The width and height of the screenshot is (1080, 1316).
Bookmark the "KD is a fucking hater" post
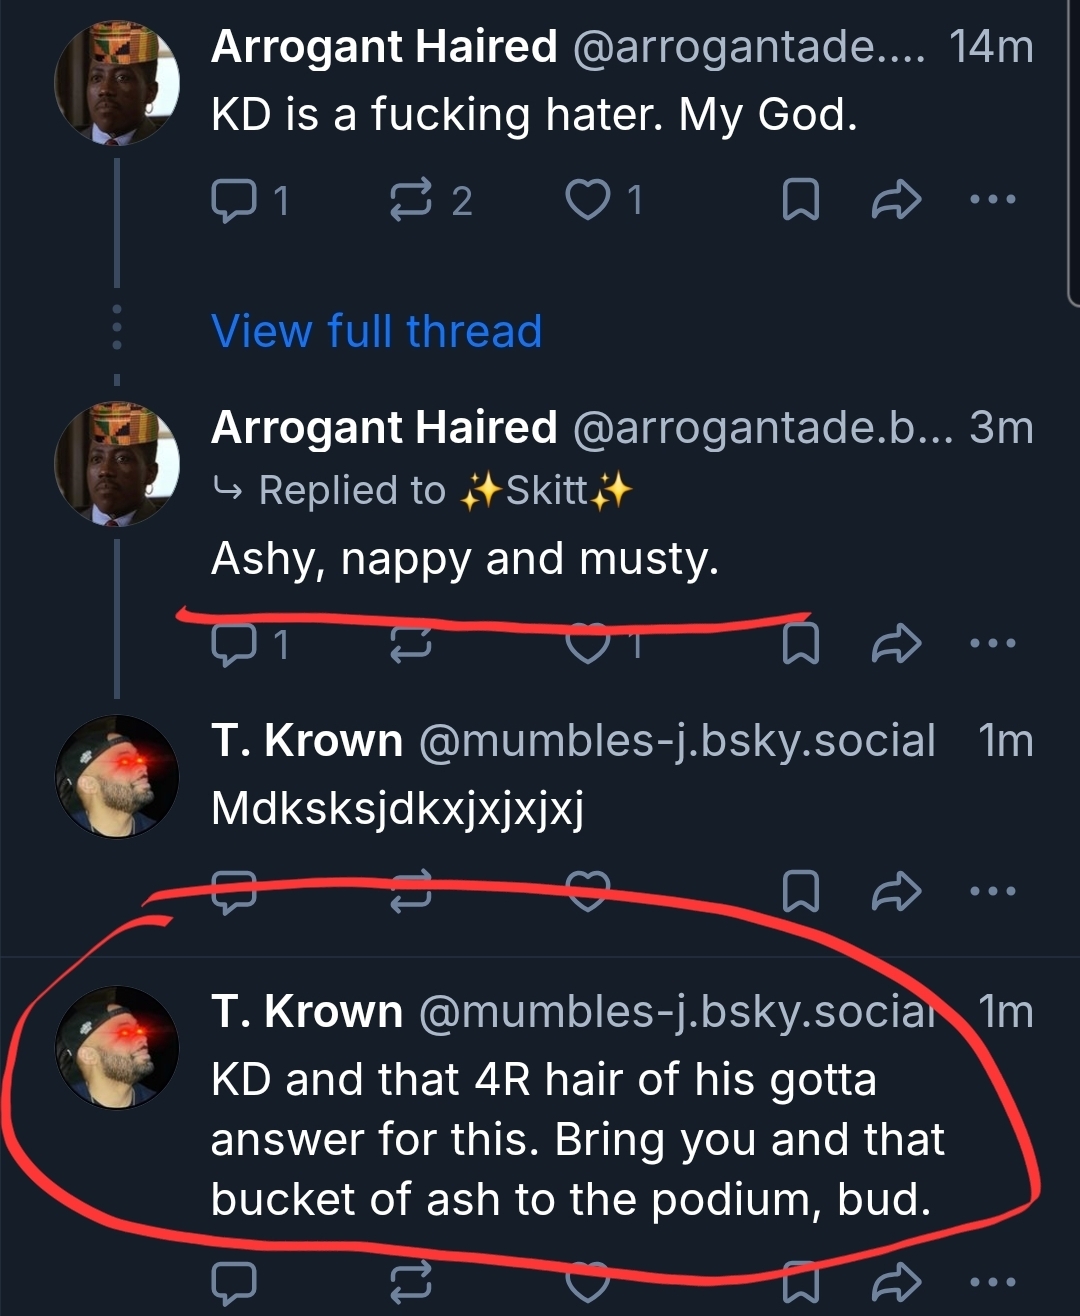(x=800, y=200)
